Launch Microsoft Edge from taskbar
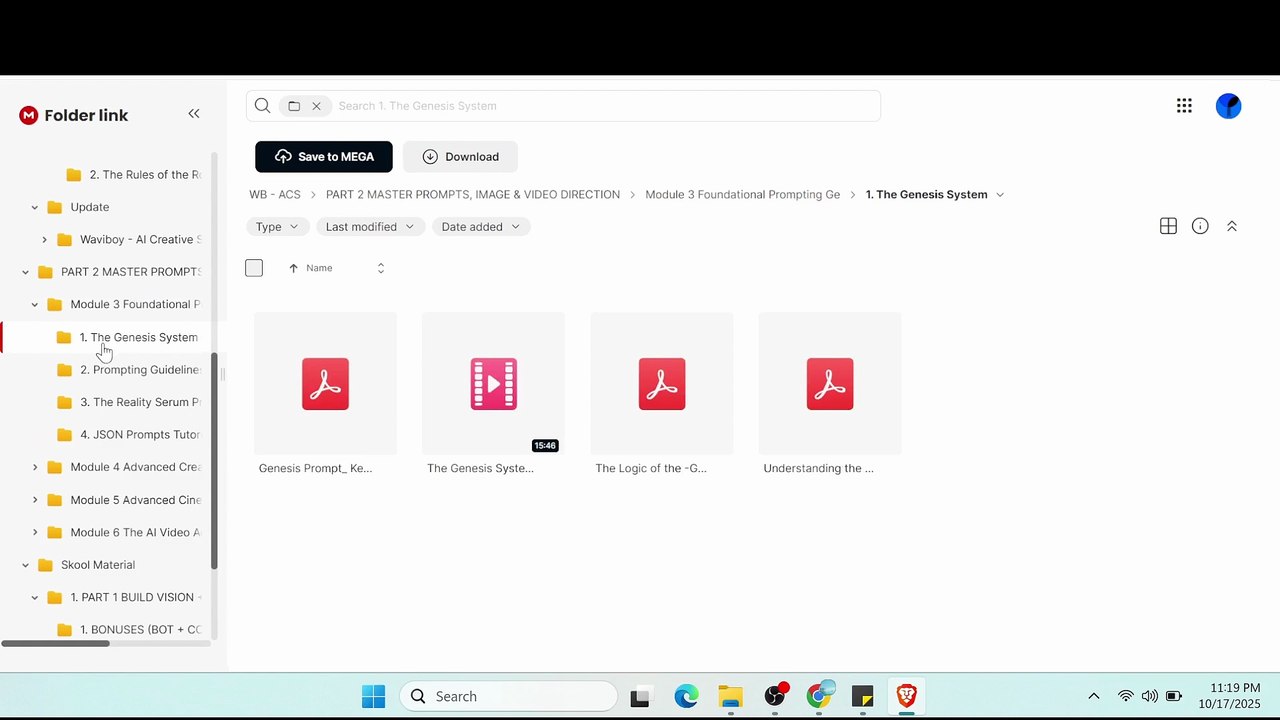 pyautogui.click(x=686, y=696)
